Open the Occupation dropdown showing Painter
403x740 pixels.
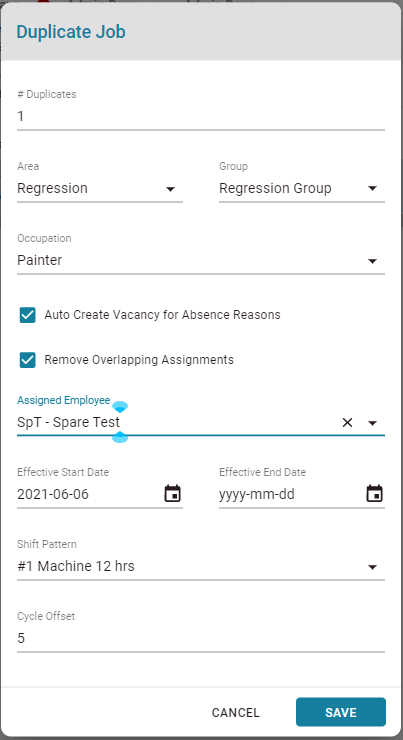[201, 261]
